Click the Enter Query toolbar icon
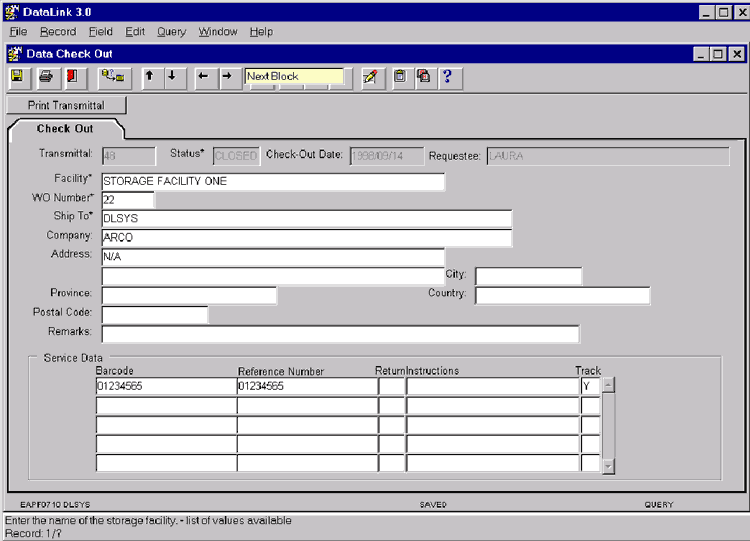This screenshot has height=541, width=750. tap(113, 77)
